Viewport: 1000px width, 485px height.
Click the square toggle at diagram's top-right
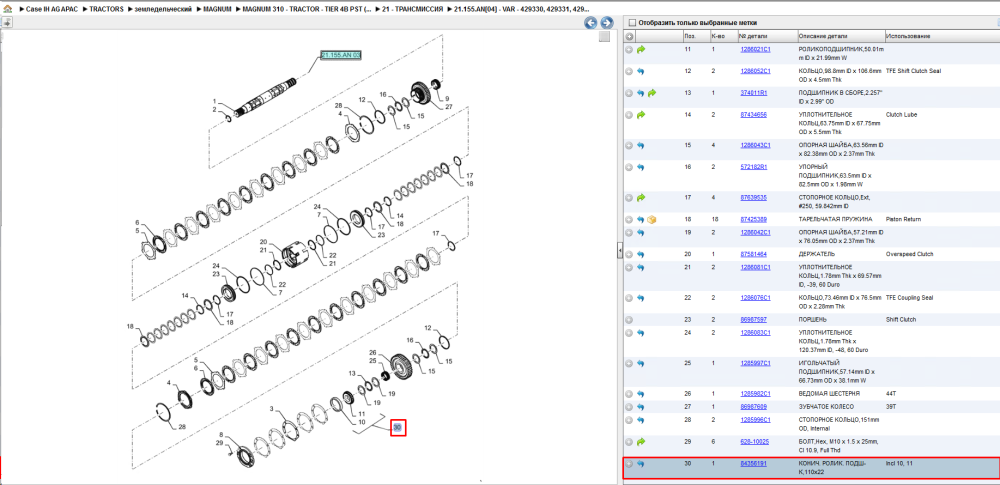(604, 37)
